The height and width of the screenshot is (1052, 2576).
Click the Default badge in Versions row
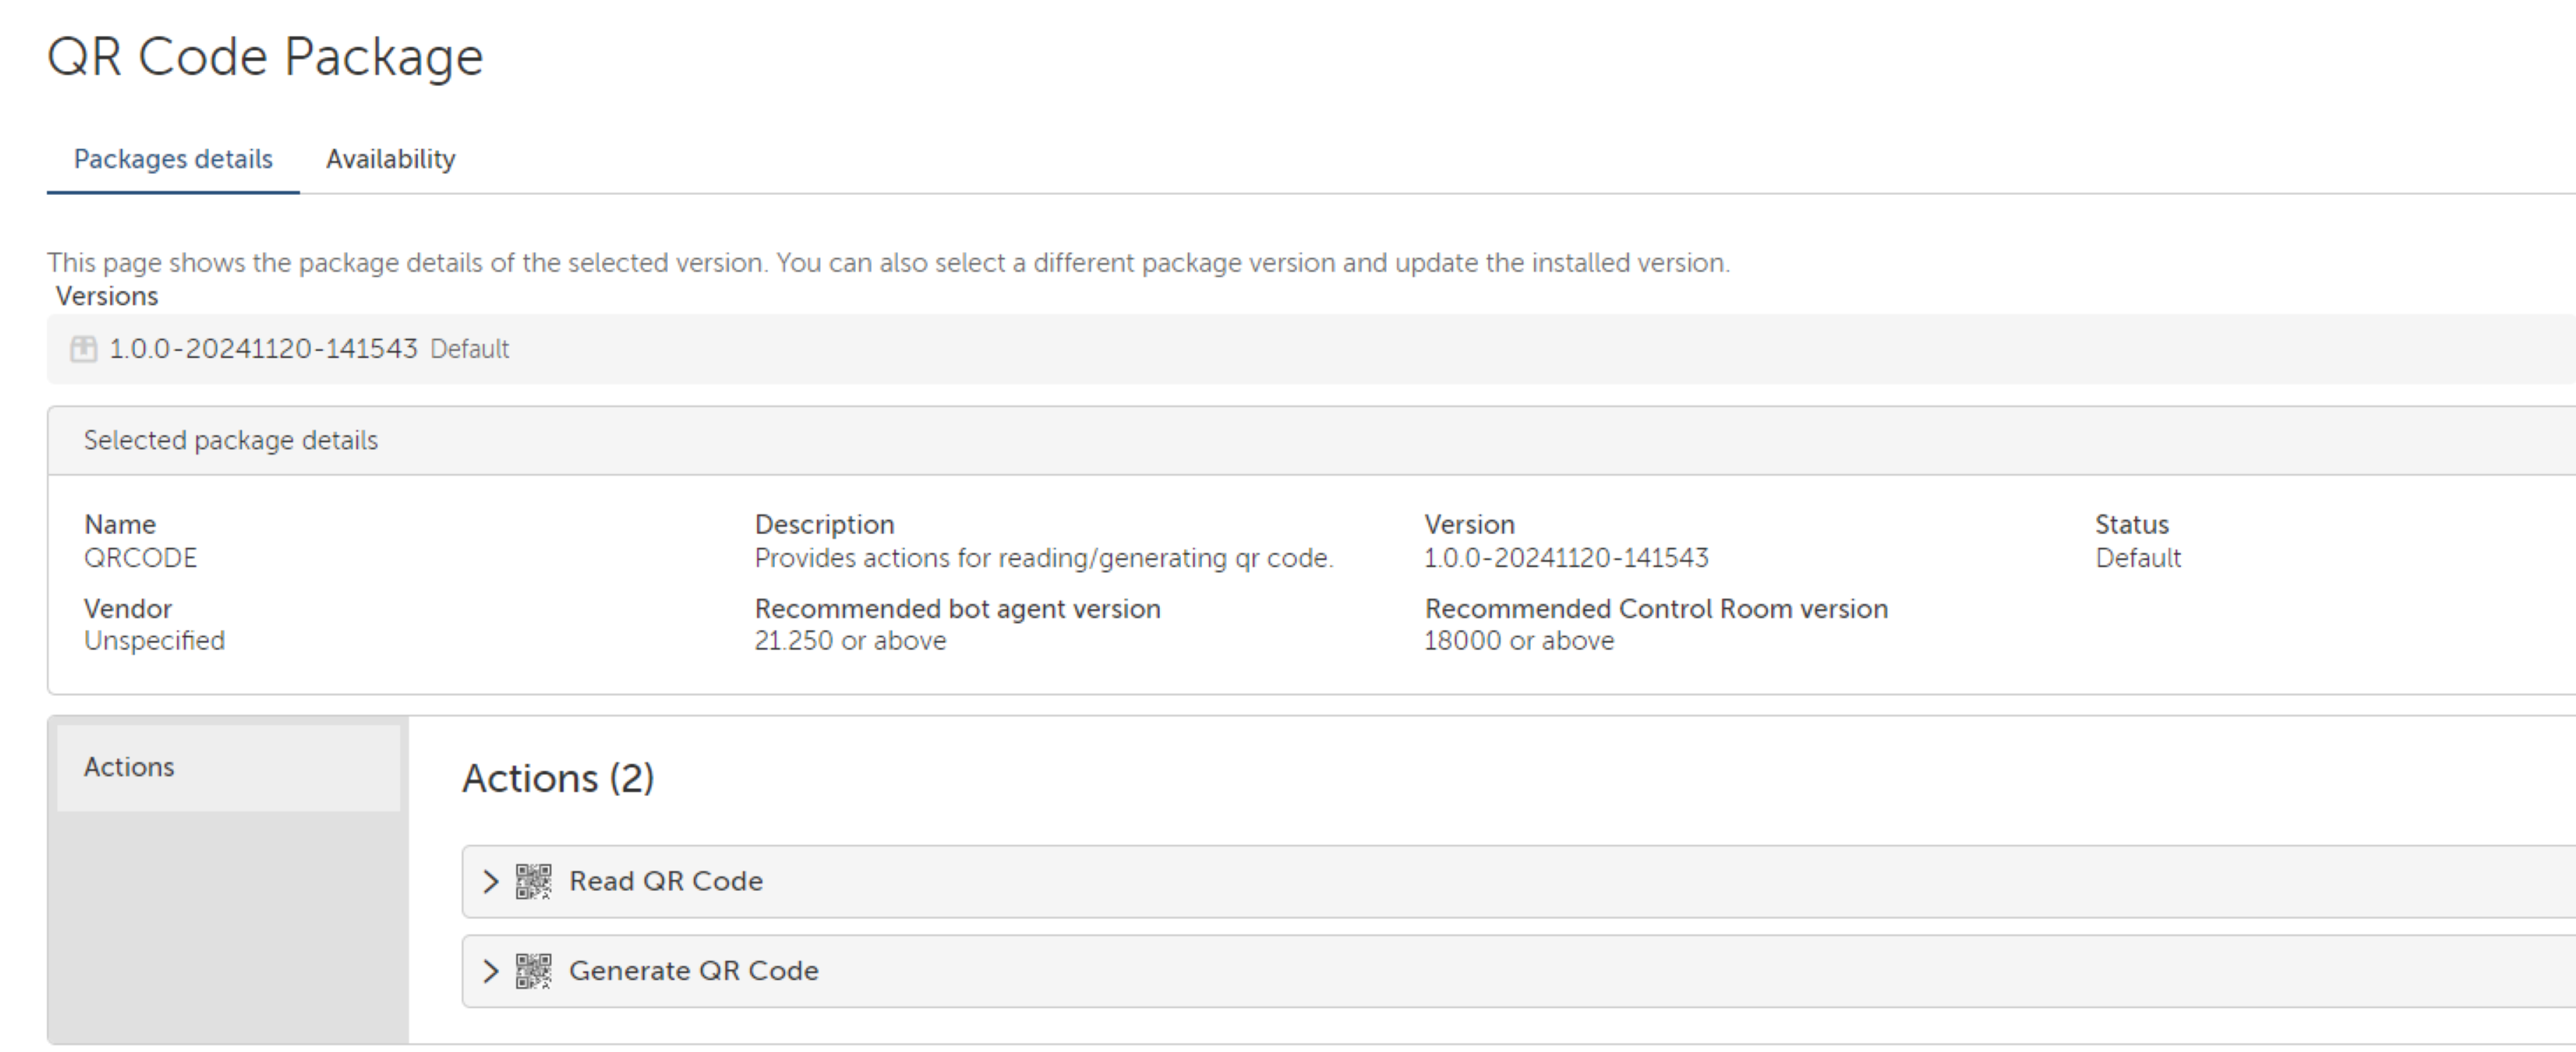tap(469, 349)
